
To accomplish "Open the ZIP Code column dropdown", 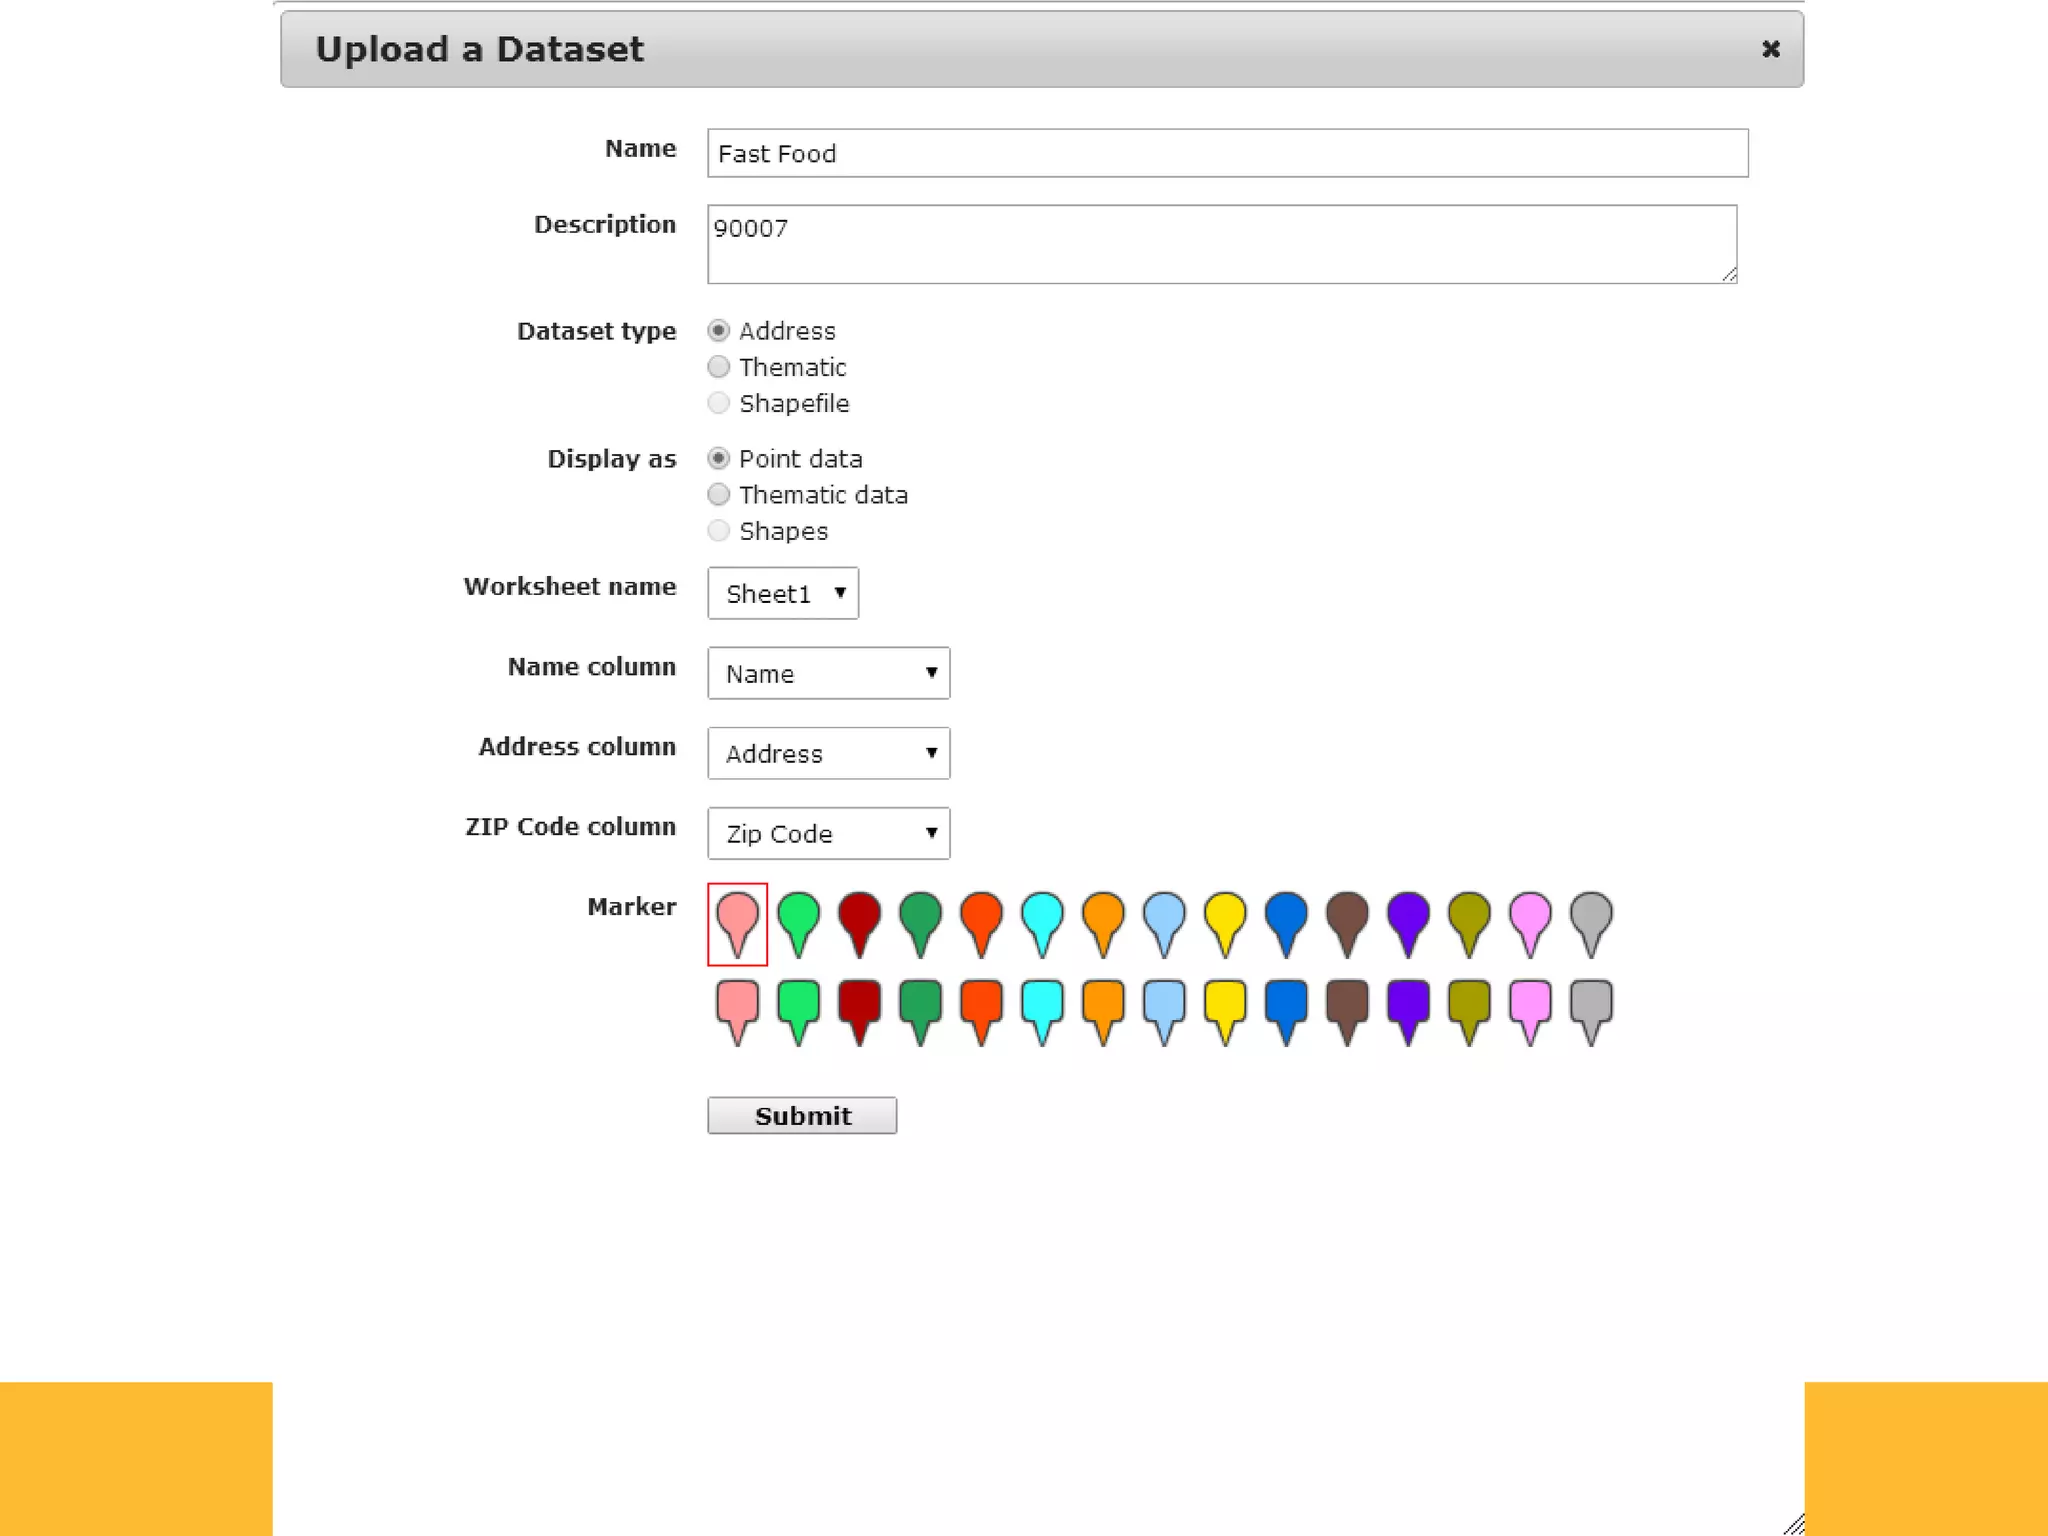I will pyautogui.click(x=828, y=833).
